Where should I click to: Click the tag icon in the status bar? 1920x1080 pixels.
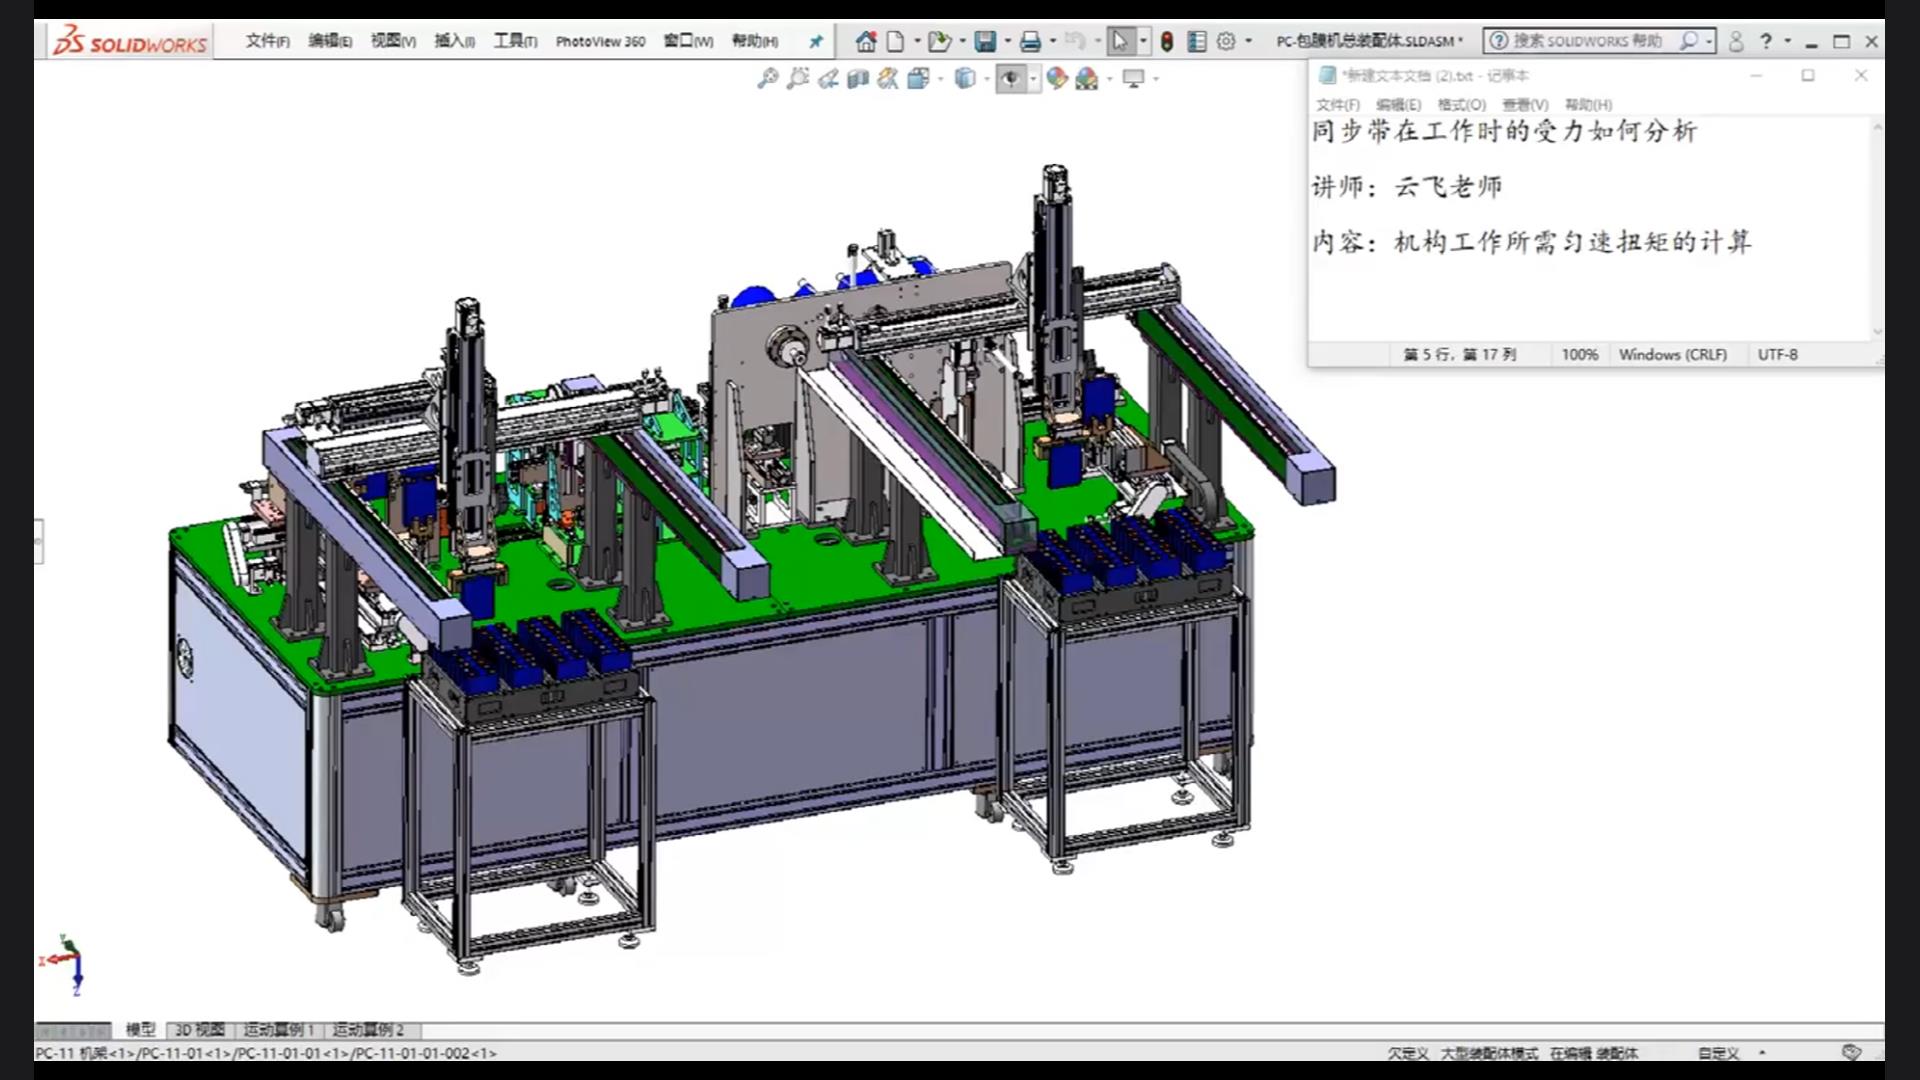1851,1052
